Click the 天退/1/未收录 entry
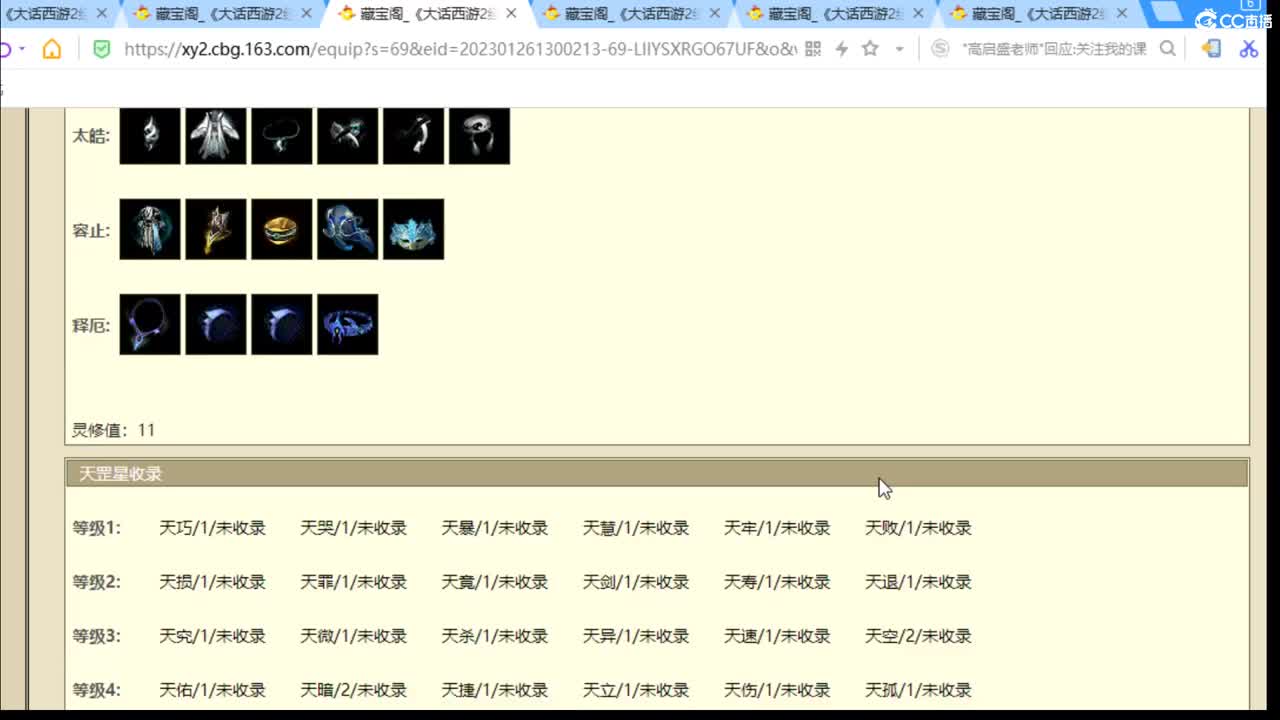 tap(918, 582)
